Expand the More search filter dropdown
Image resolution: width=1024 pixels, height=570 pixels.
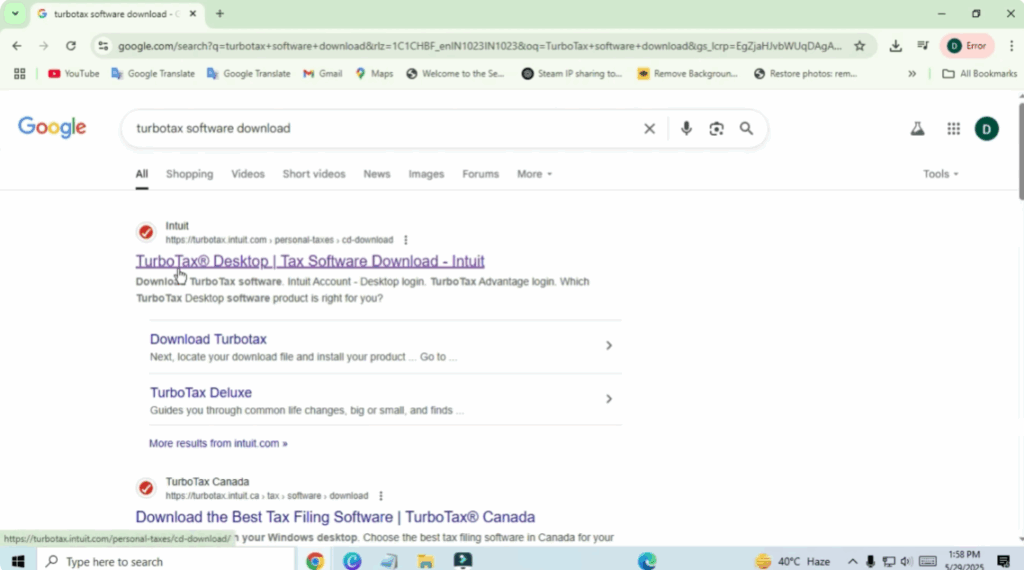[534, 174]
